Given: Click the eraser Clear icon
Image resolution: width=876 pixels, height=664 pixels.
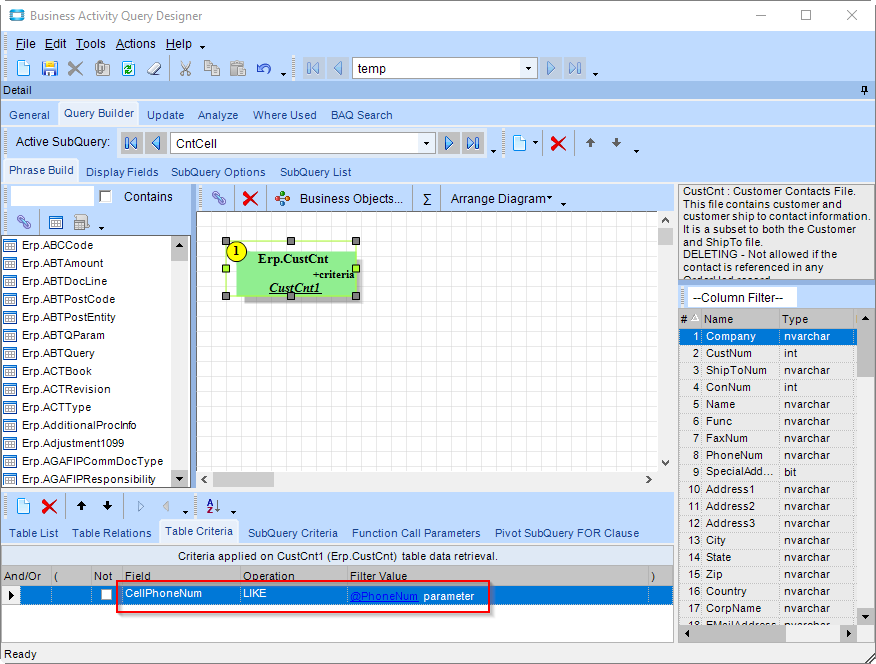Looking at the screenshot, I should point(154,69).
